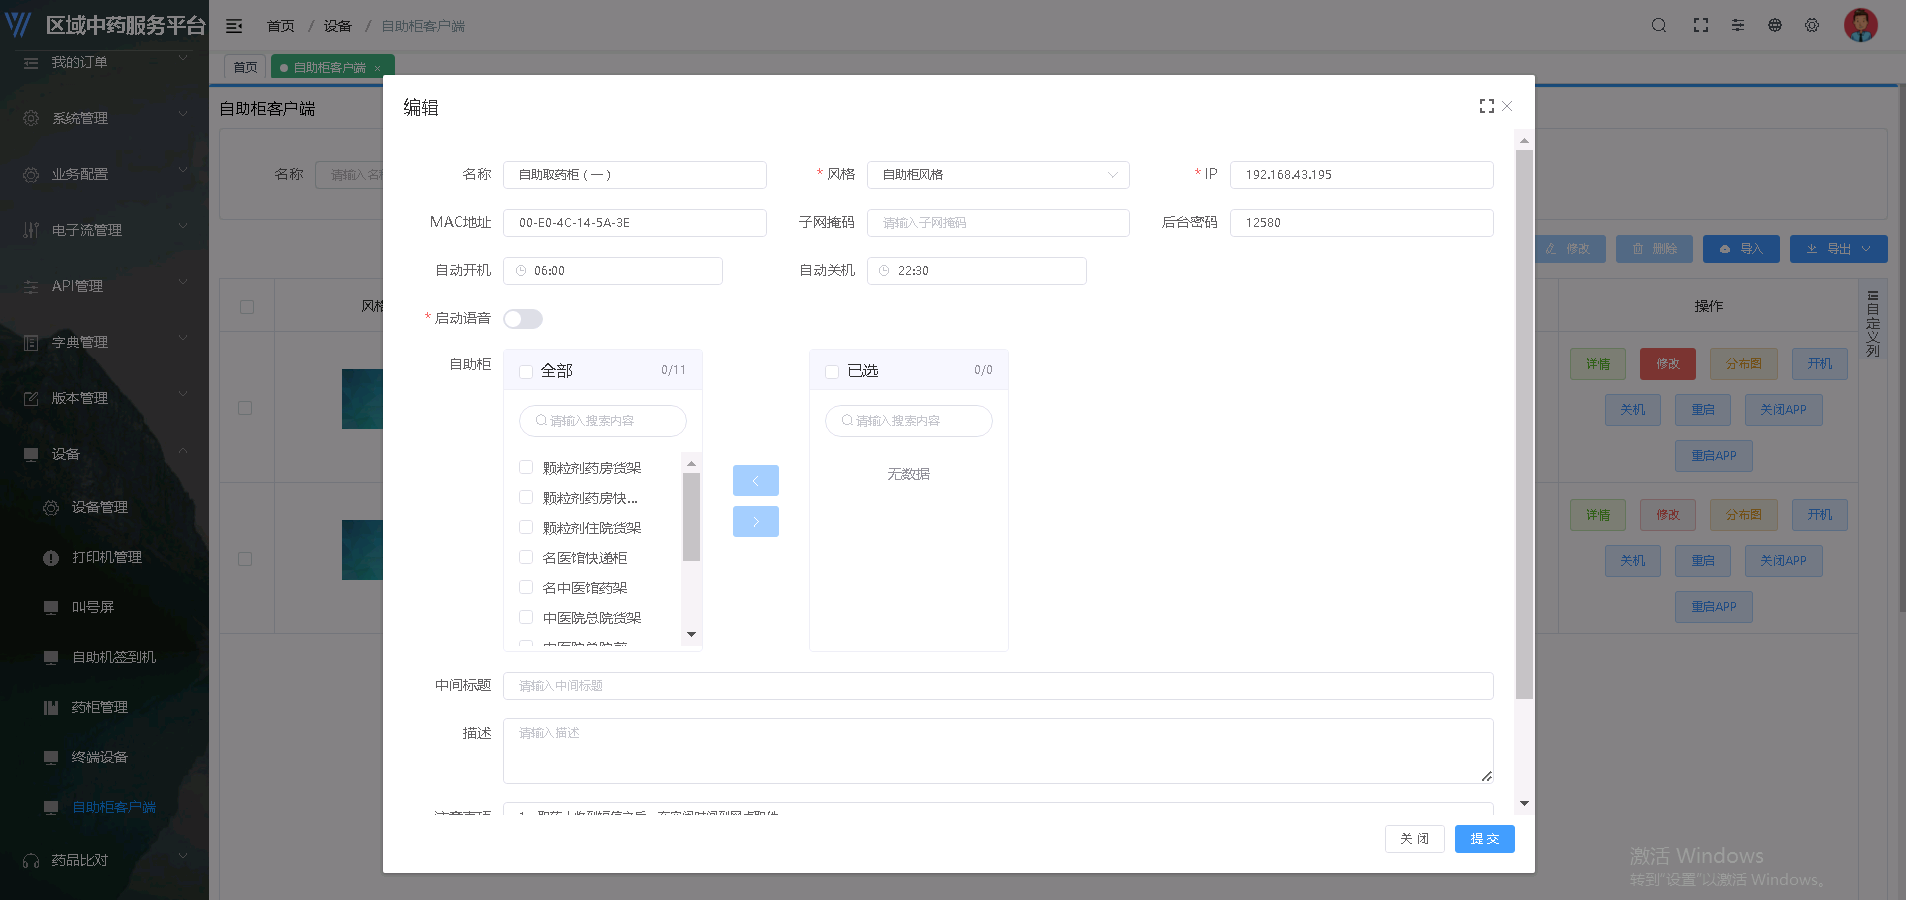Viewport: 1906px width, 900px height.
Task: Check the 颗粒剂药房快... checkbox
Action: click(x=526, y=497)
